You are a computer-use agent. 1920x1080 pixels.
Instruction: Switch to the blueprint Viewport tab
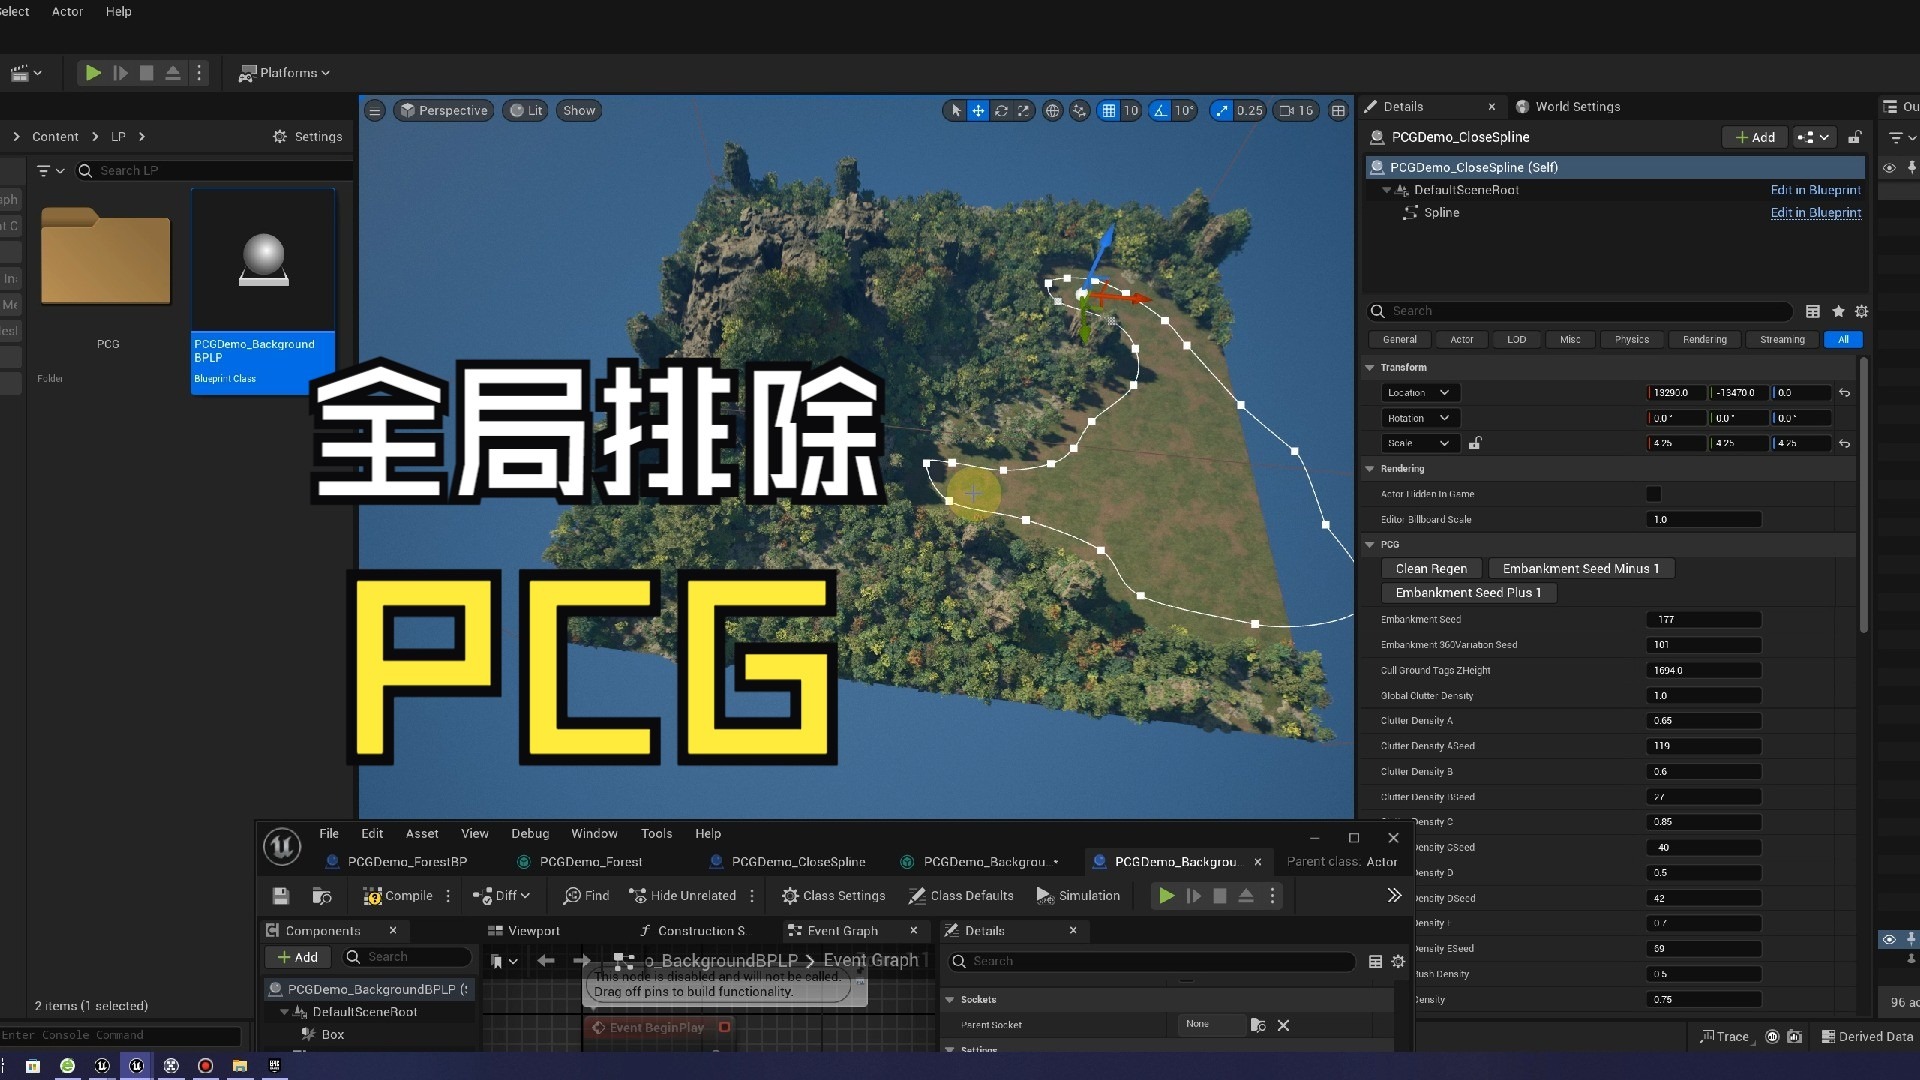[524, 931]
